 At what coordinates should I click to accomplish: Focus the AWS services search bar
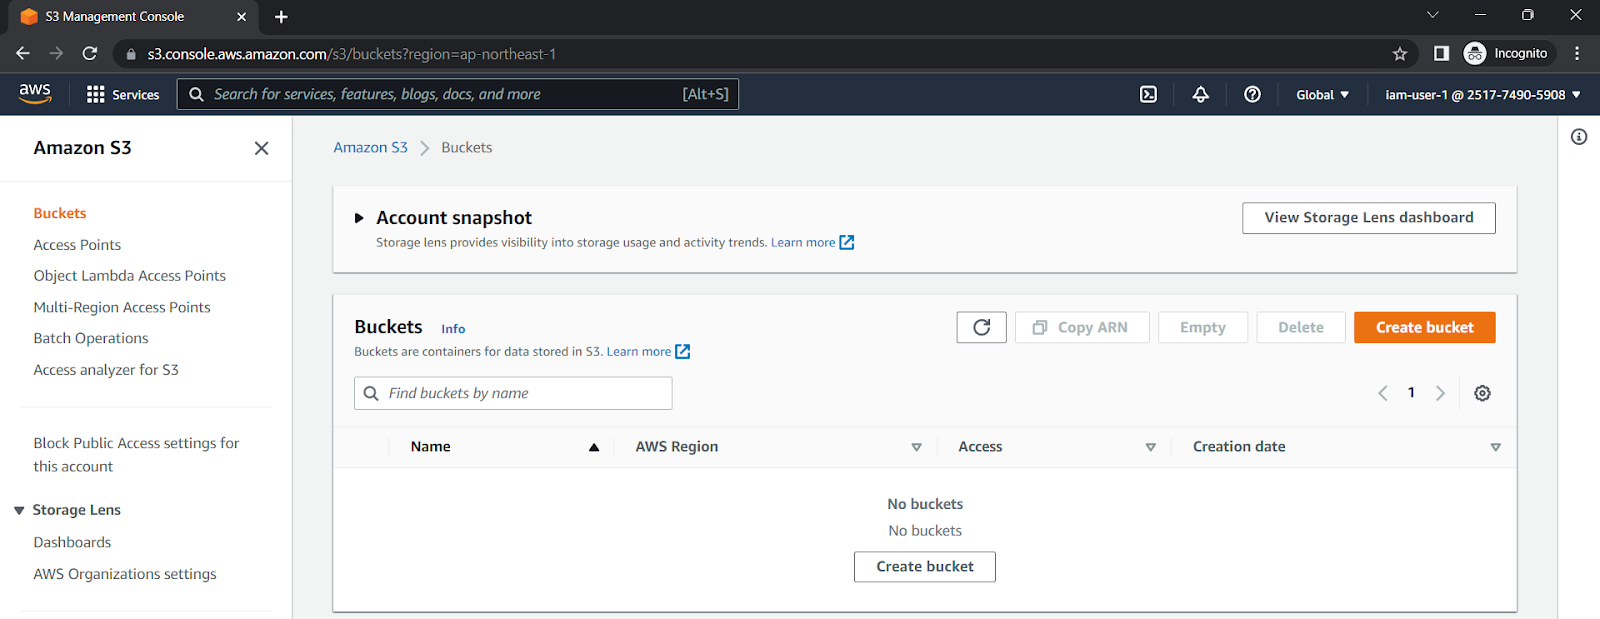click(x=458, y=94)
